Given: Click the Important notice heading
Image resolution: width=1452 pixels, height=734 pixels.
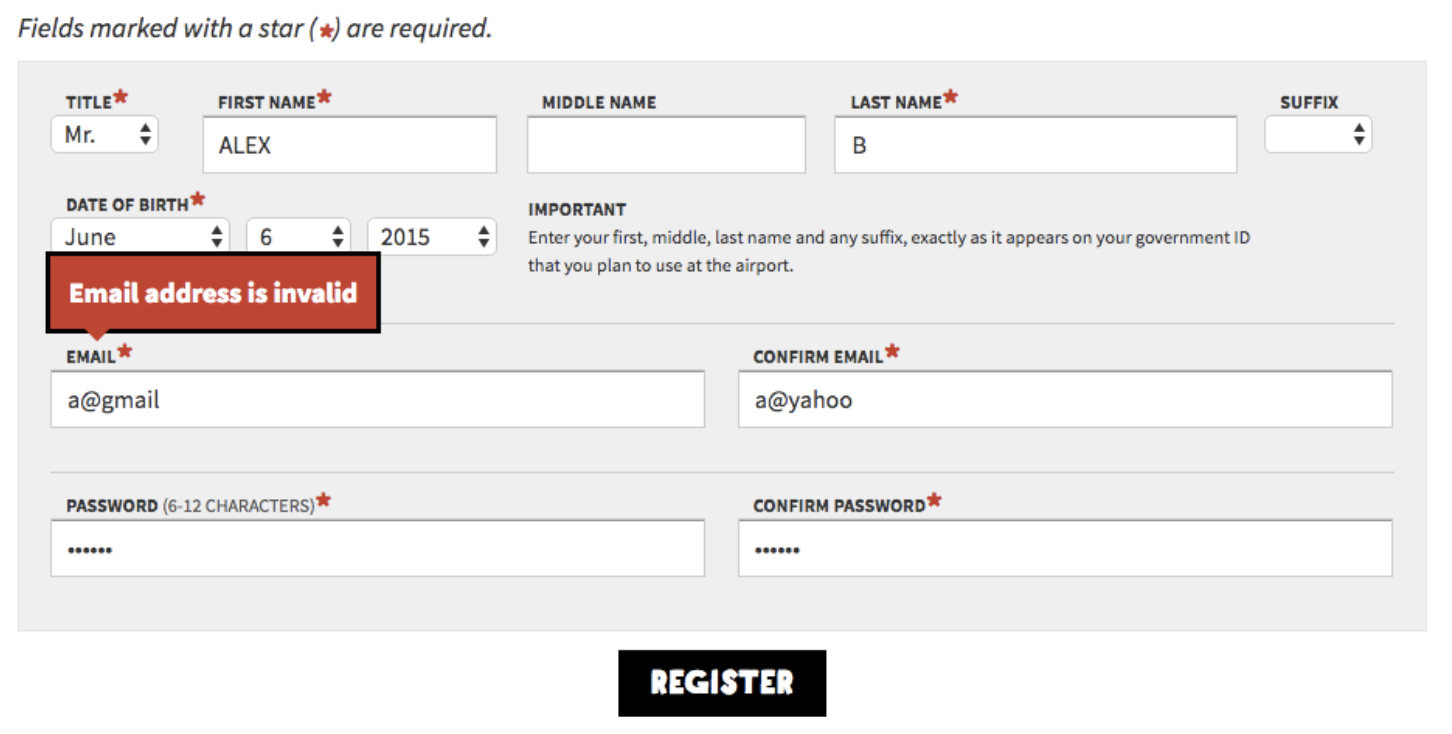Looking at the screenshot, I should [x=577, y=210].
